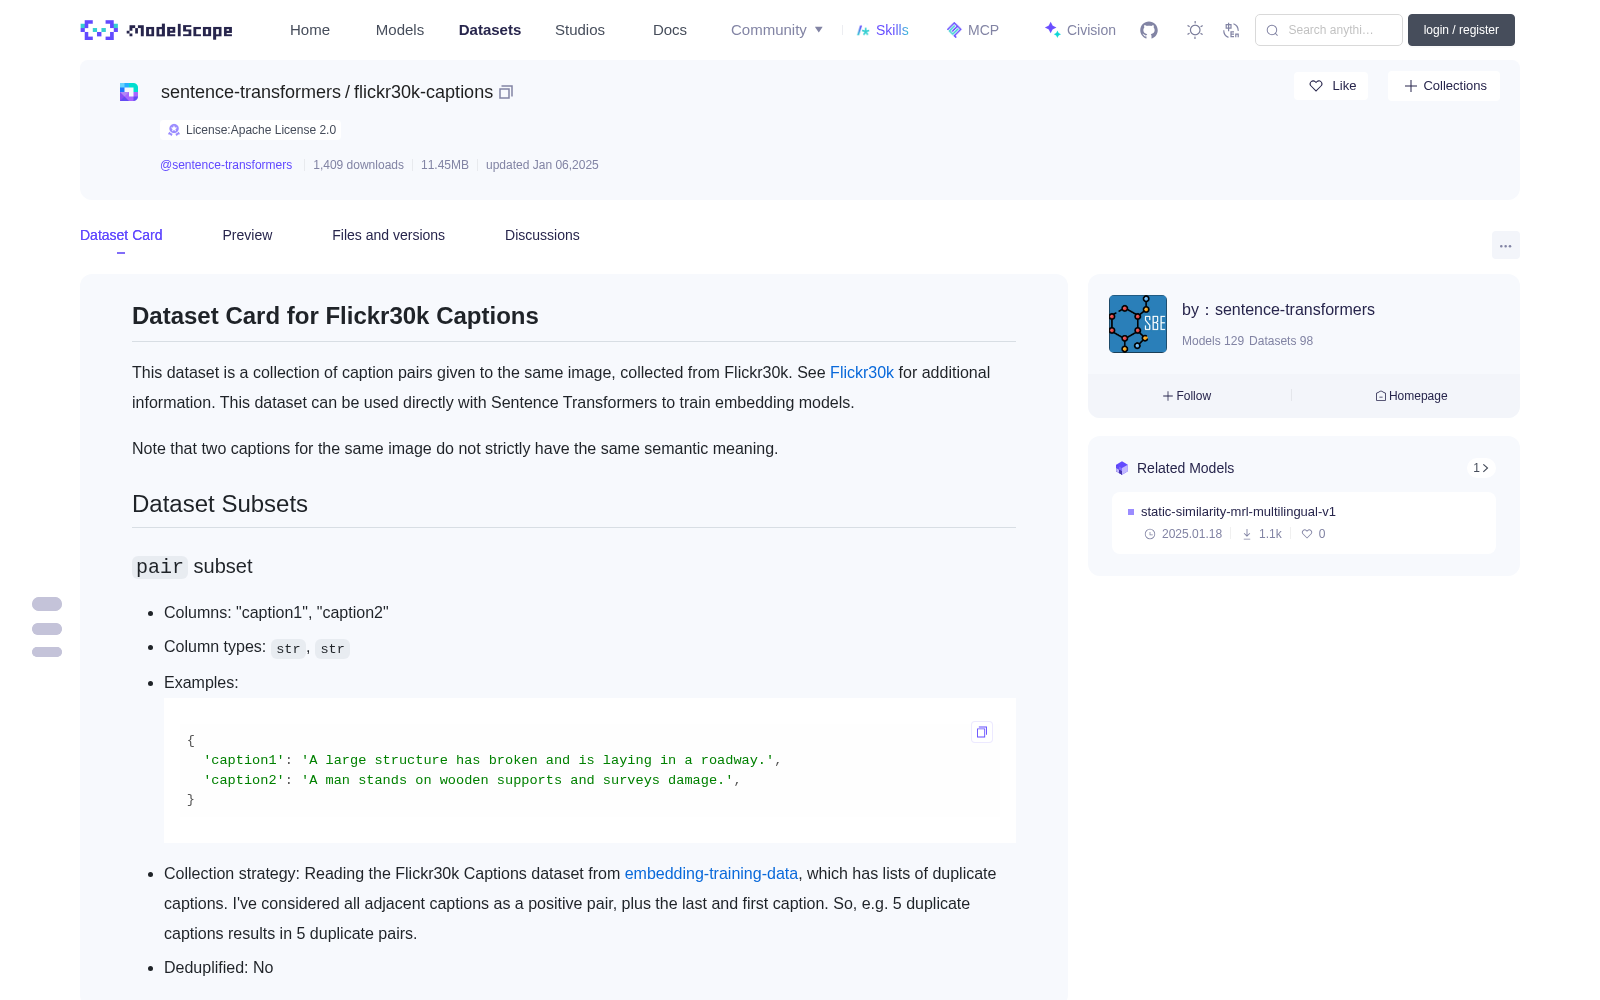Click the ModelScope logo
The height and width of the screenshot is (1000, 1600).
157,30
